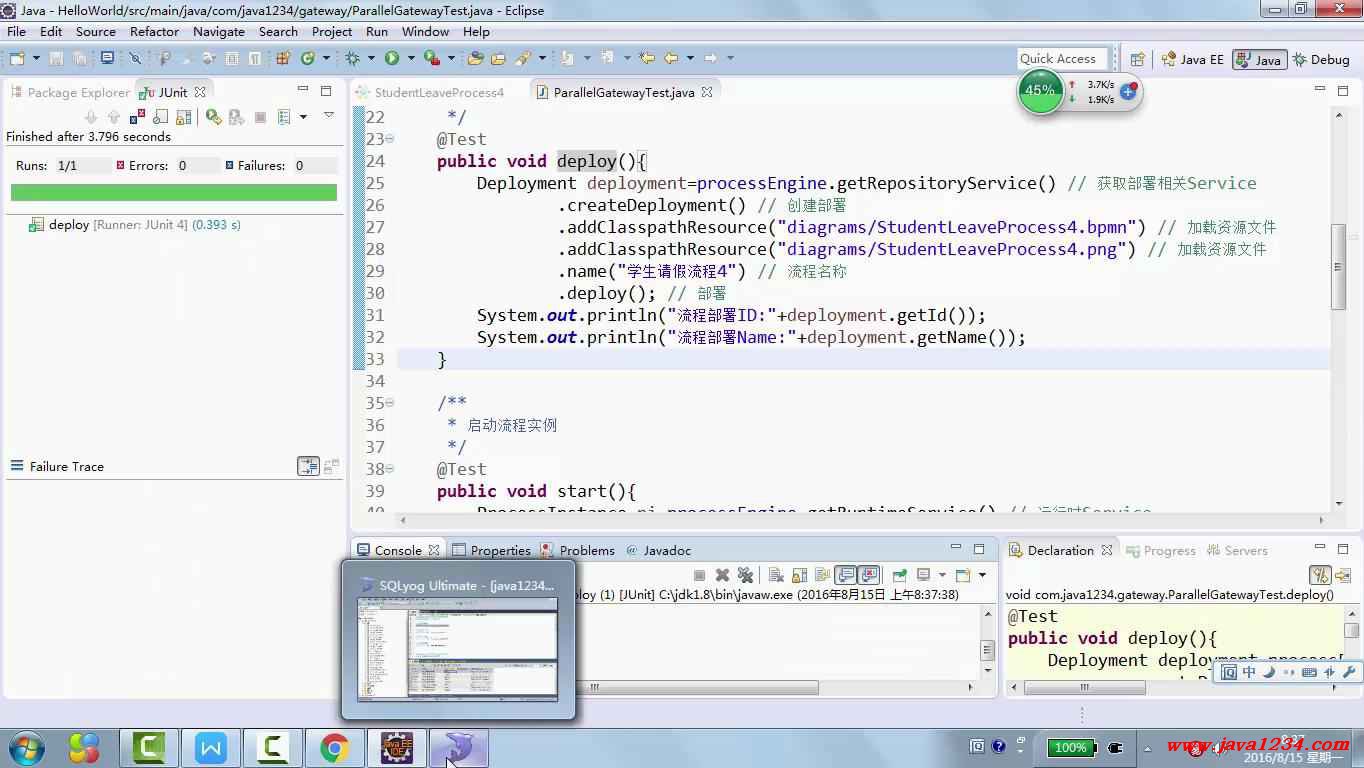Click the network accelerator plus icon
This screenshot has width=1364, height=768.
tap(1128, 91)
